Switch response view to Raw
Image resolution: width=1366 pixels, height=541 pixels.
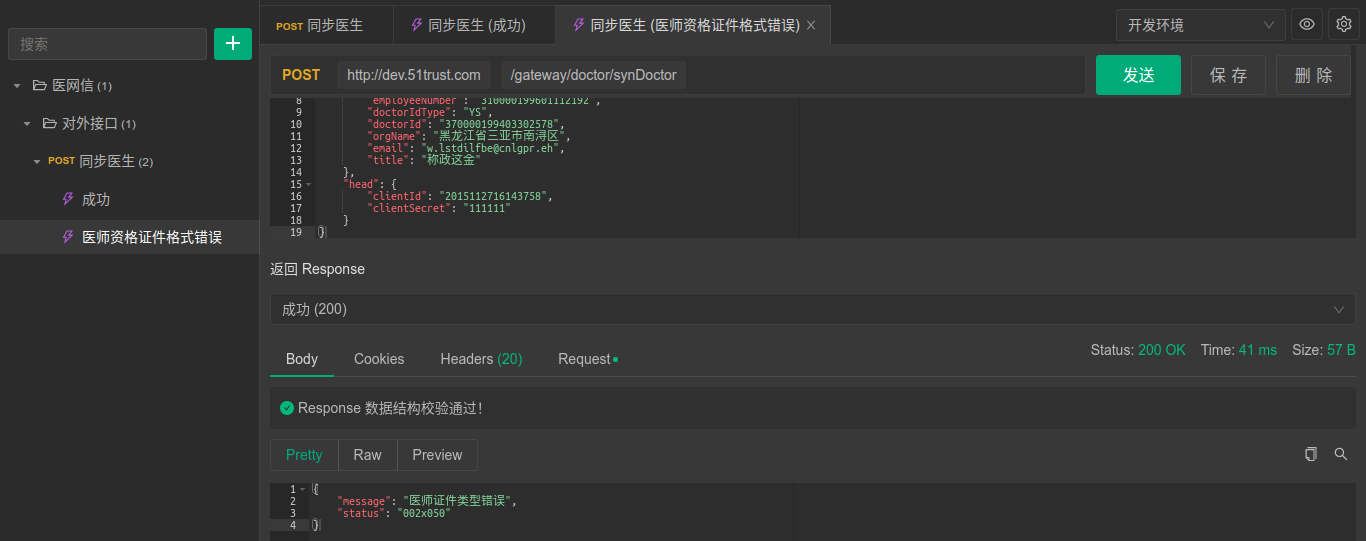[x=367, y=455]
